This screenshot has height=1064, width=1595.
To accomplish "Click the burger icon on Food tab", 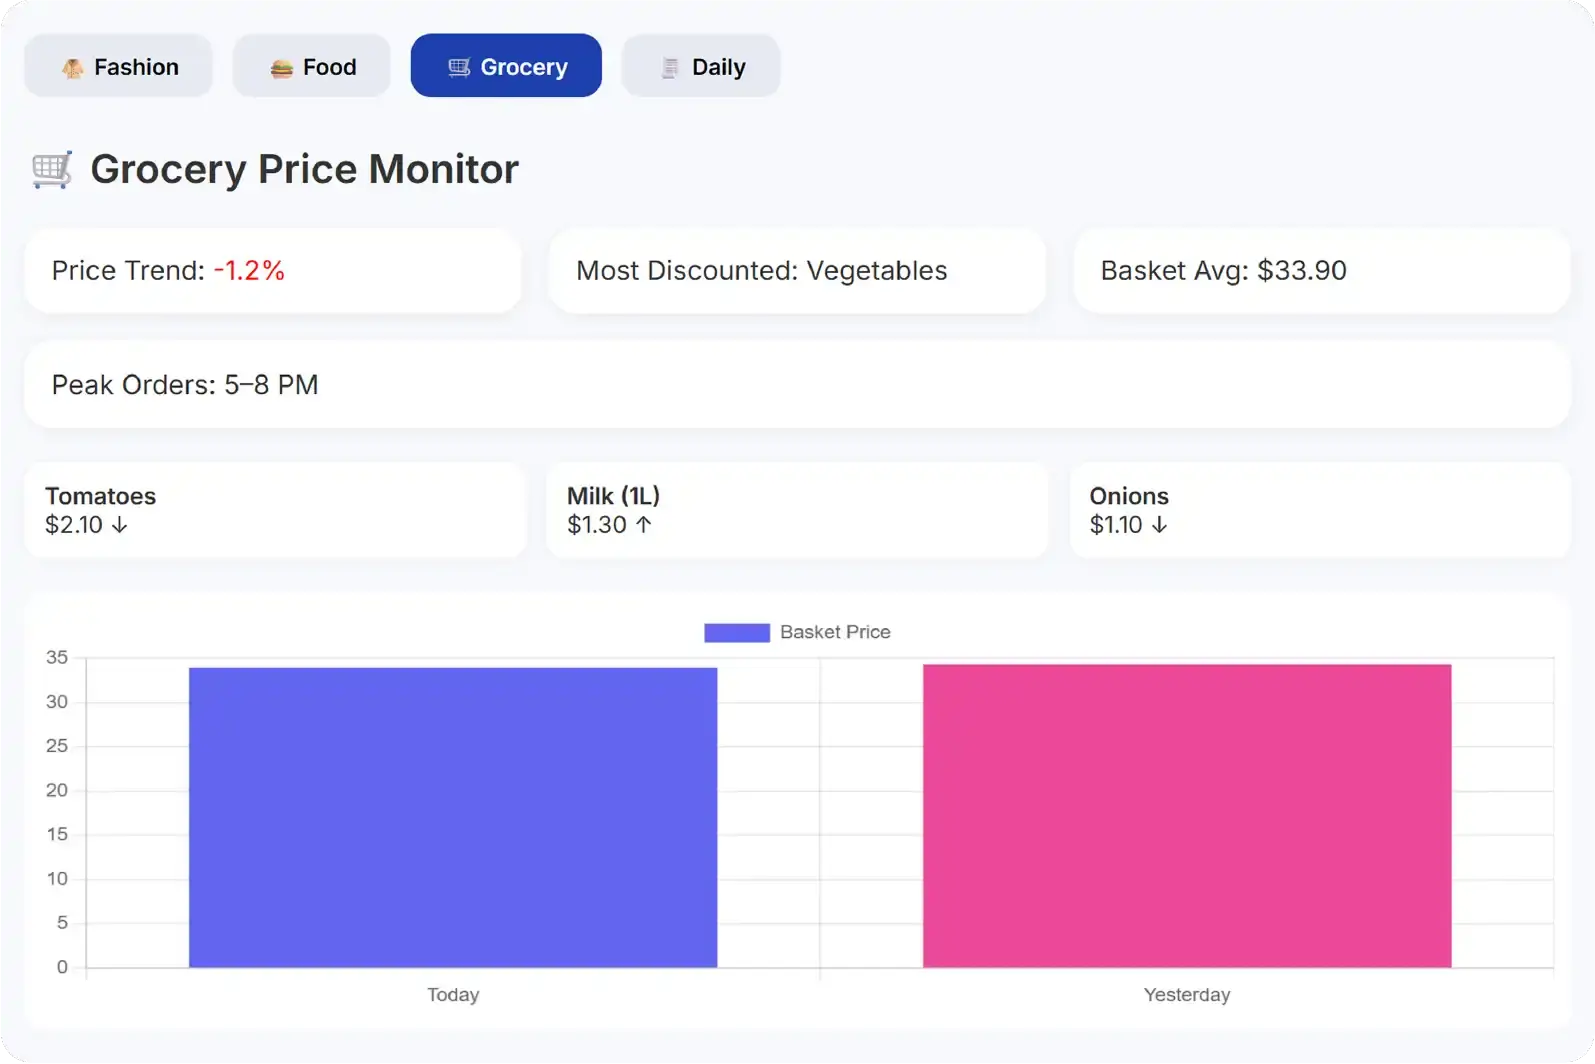I will pyautogui.click(x=281, y=68).
